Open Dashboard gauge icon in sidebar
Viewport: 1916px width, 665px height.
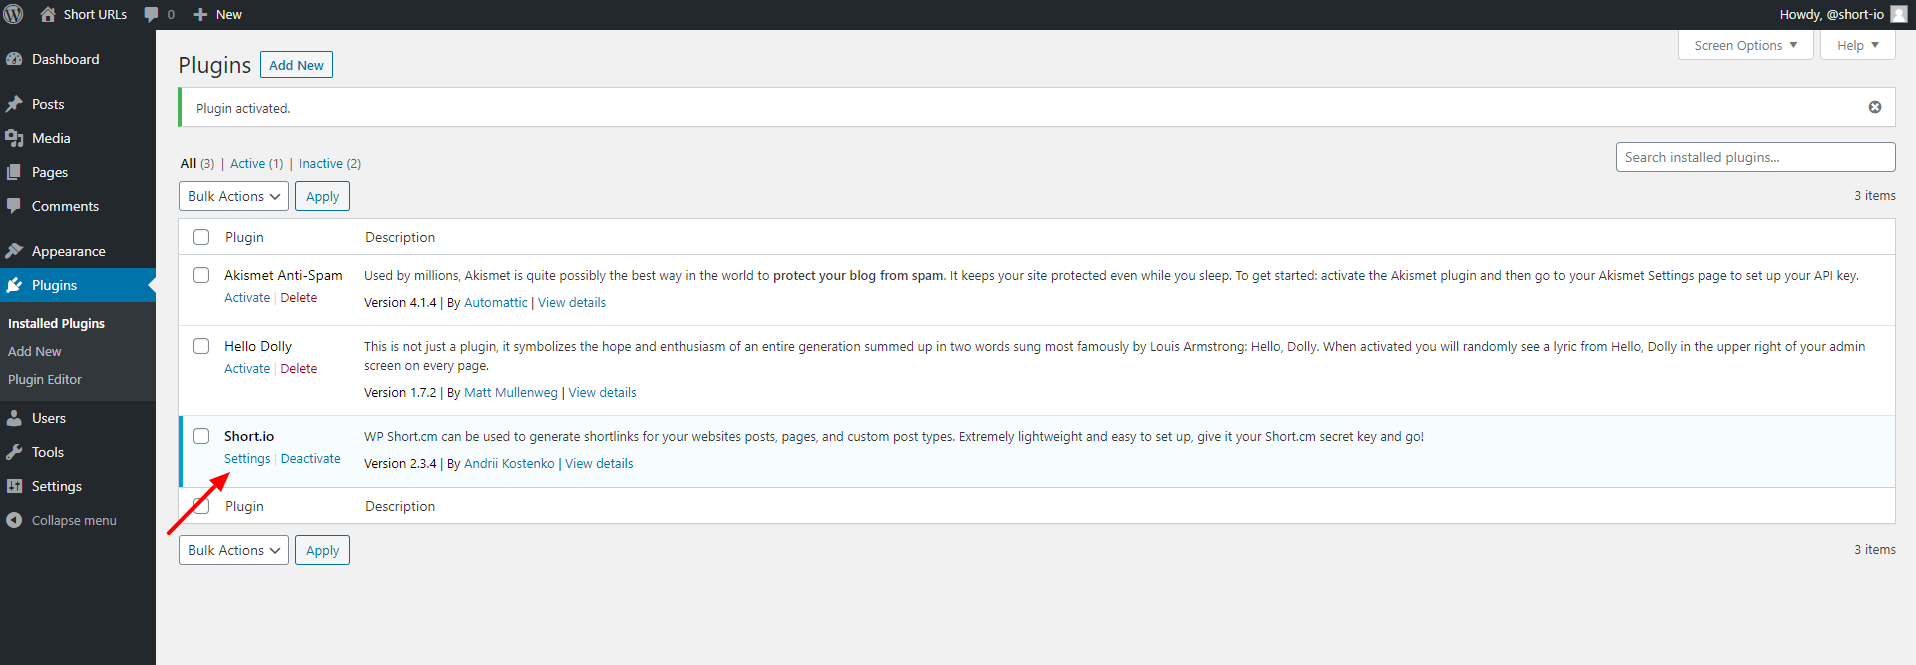(14, 59)
